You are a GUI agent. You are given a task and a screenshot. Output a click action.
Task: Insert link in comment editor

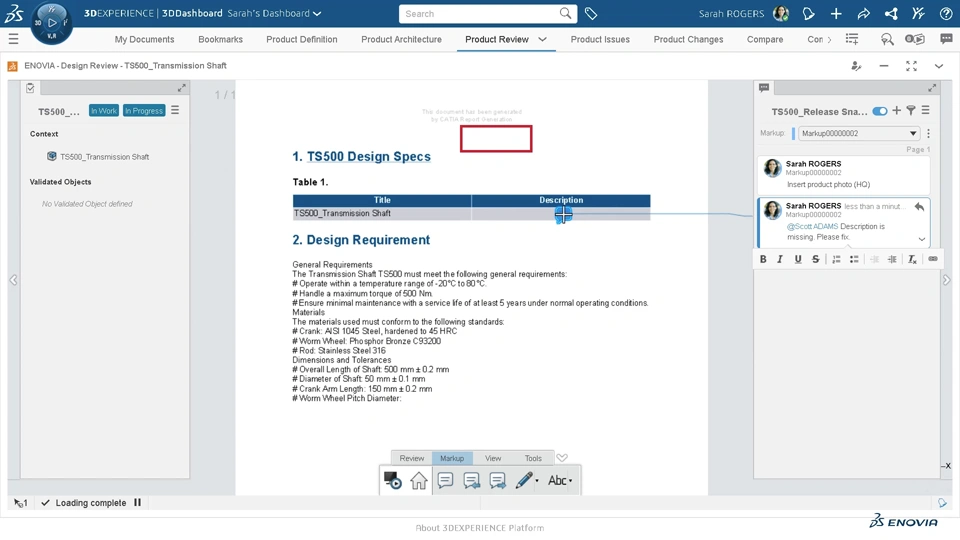point(932,259)
